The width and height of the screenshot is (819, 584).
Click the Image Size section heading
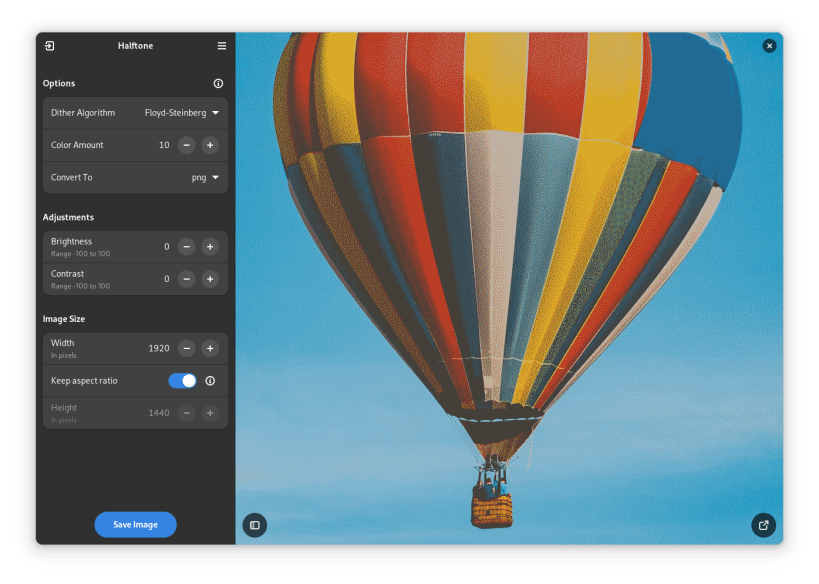[x=64, y=319]
